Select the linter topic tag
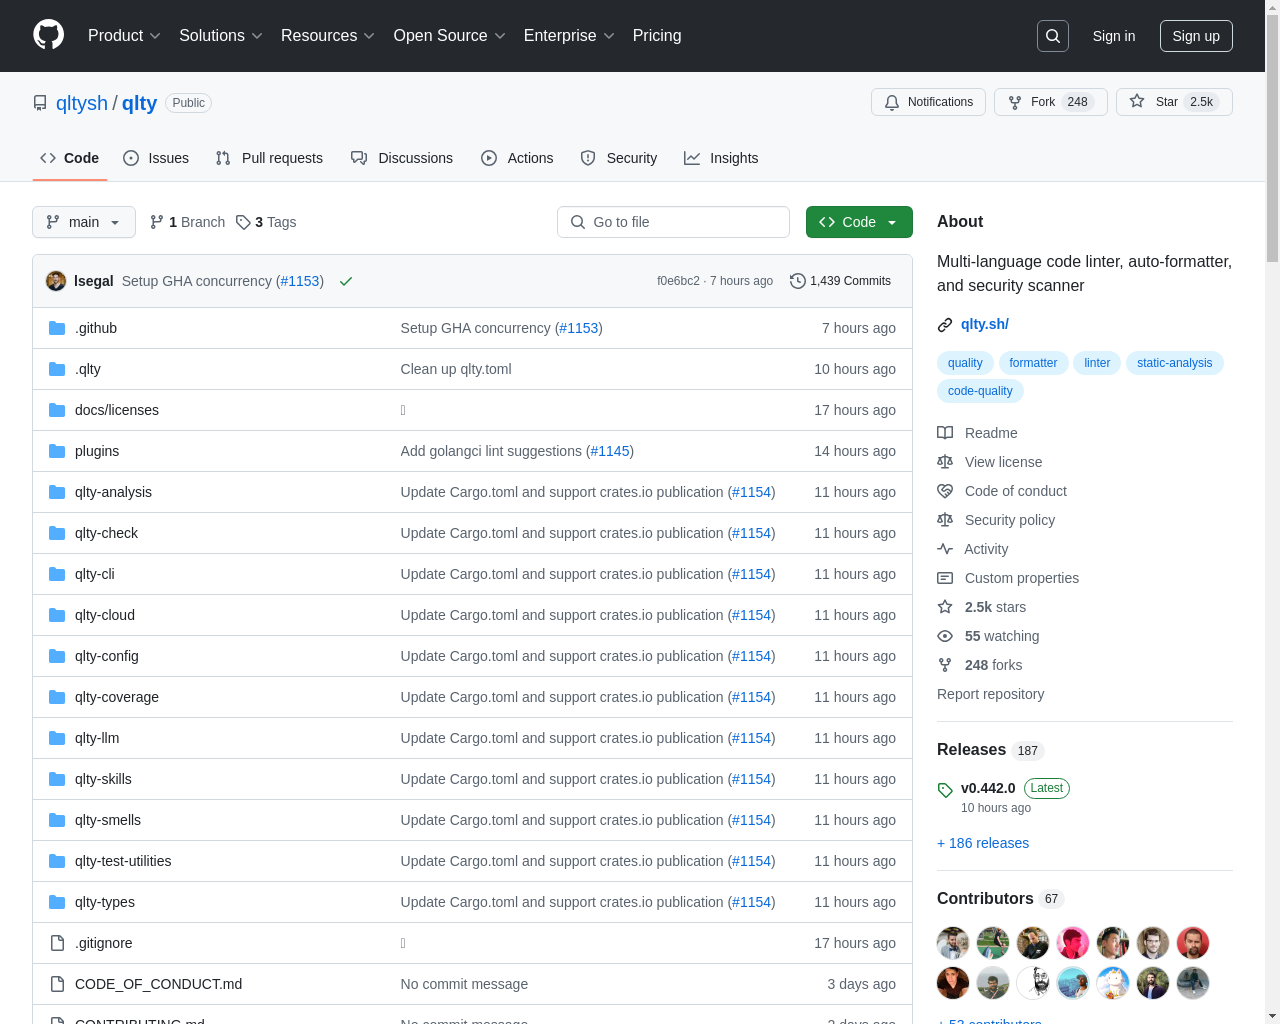This screenshot has width=1280, height=1024. [x=1097, y=363]
